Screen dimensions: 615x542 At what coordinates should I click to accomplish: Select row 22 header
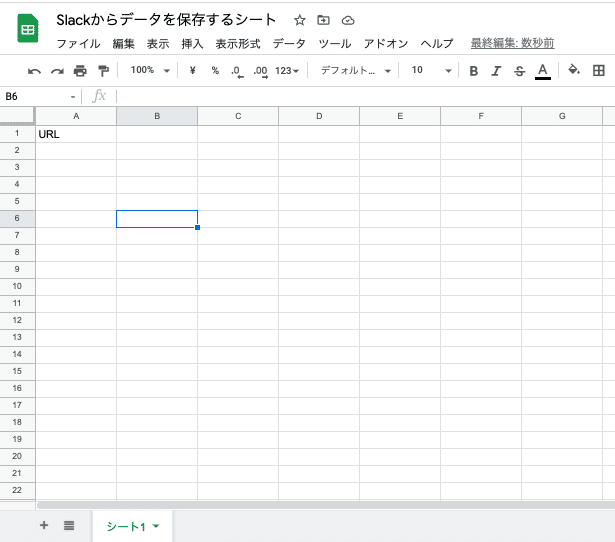click(17, 491)
